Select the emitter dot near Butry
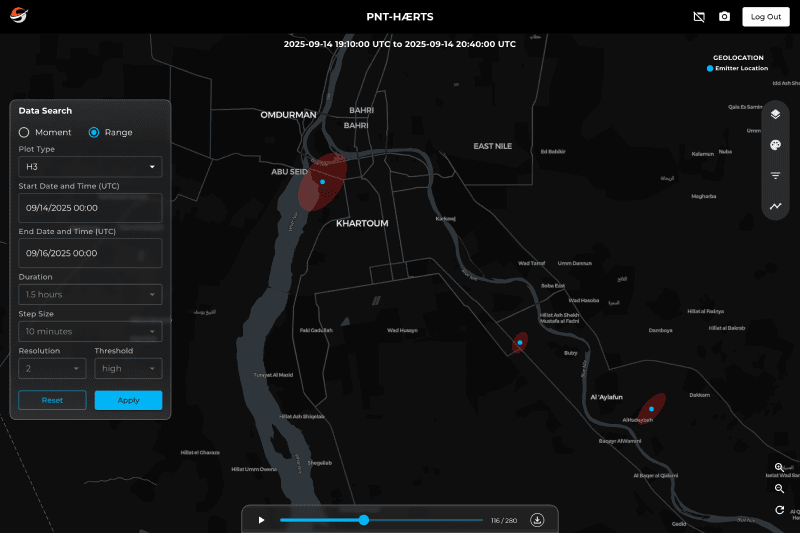The height and width of the screenshot is (533, 800). click(x=520, y=343)
